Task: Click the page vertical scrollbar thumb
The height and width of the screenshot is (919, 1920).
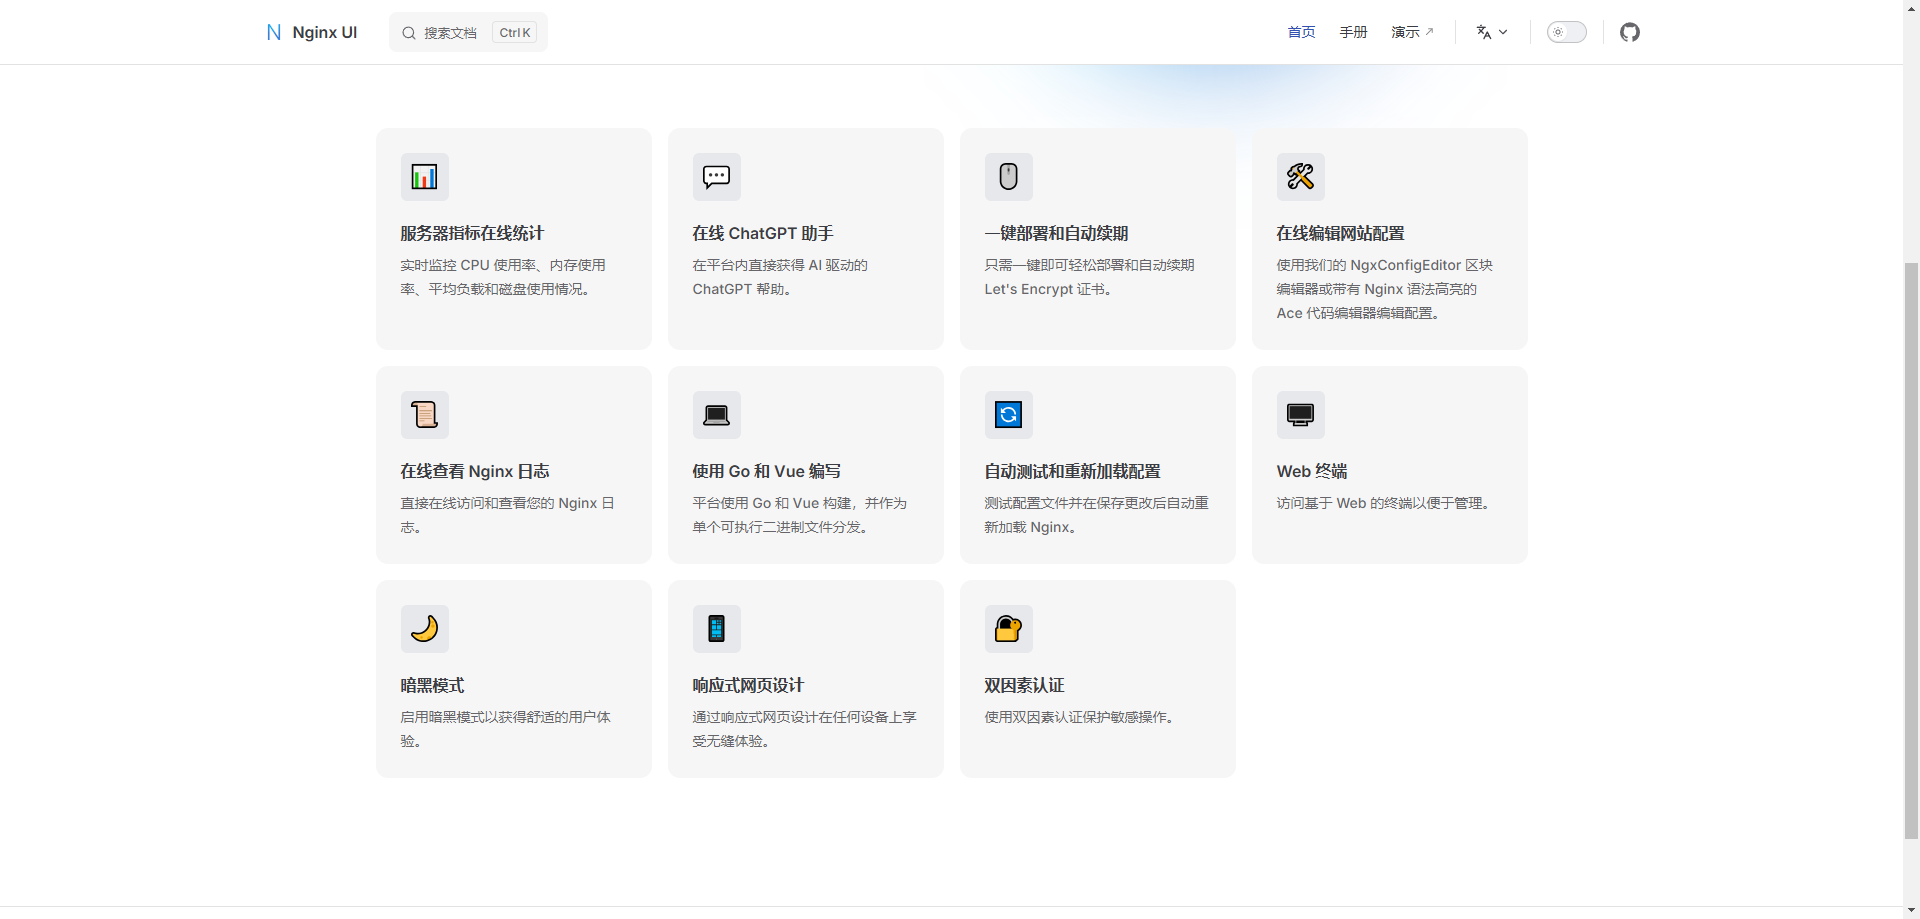Action: pos(1911,550)
